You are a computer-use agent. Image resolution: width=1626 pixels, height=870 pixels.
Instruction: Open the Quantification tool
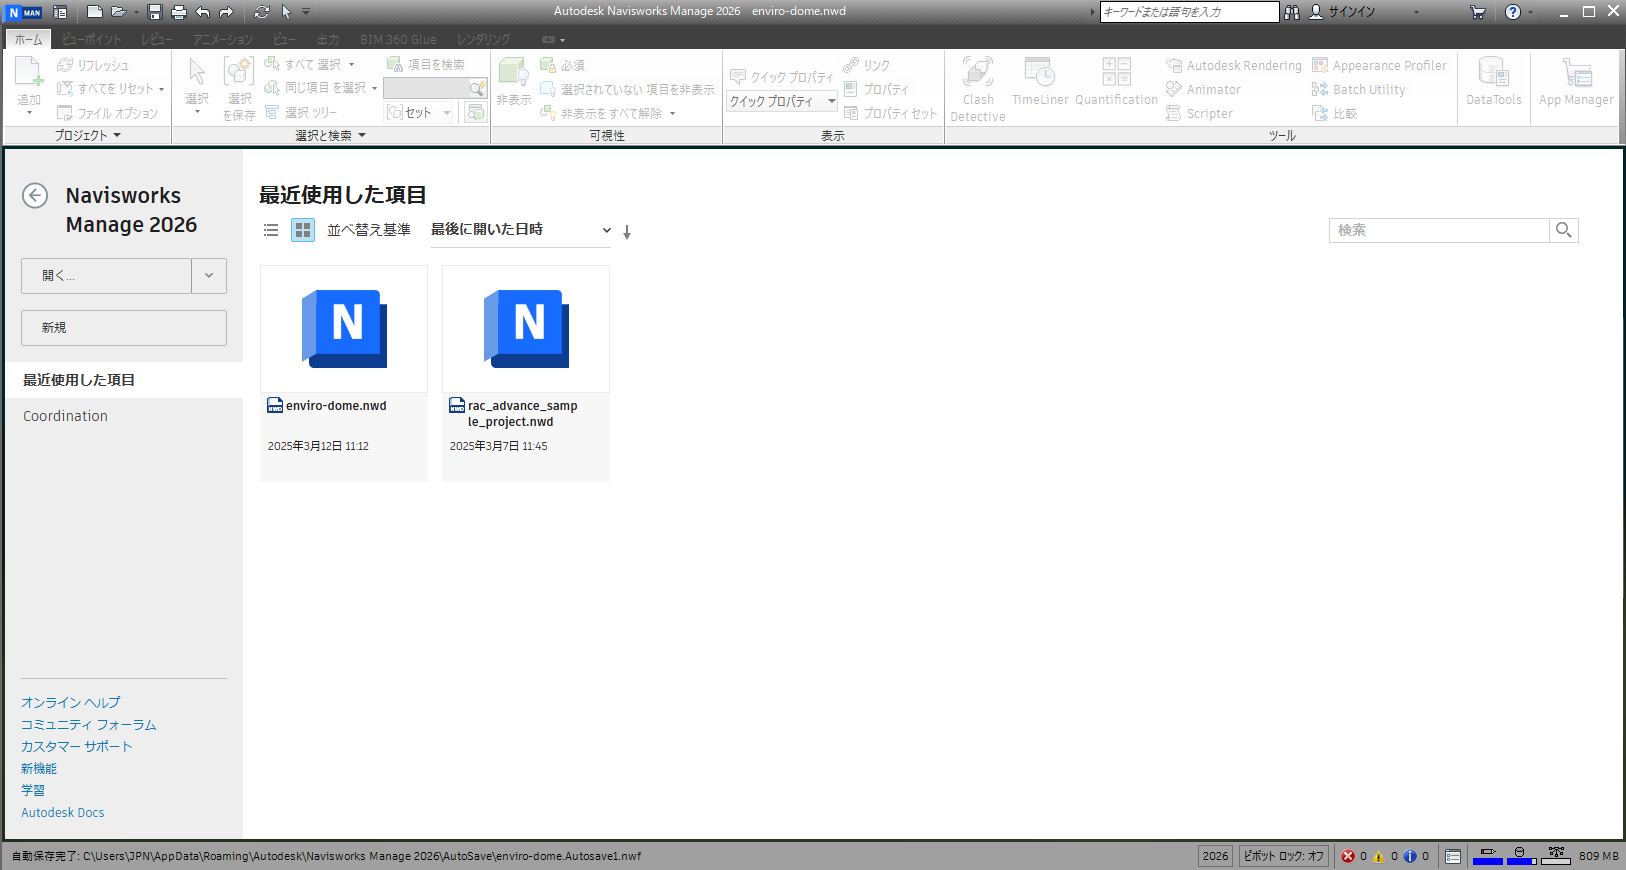tap(1116, 81)
